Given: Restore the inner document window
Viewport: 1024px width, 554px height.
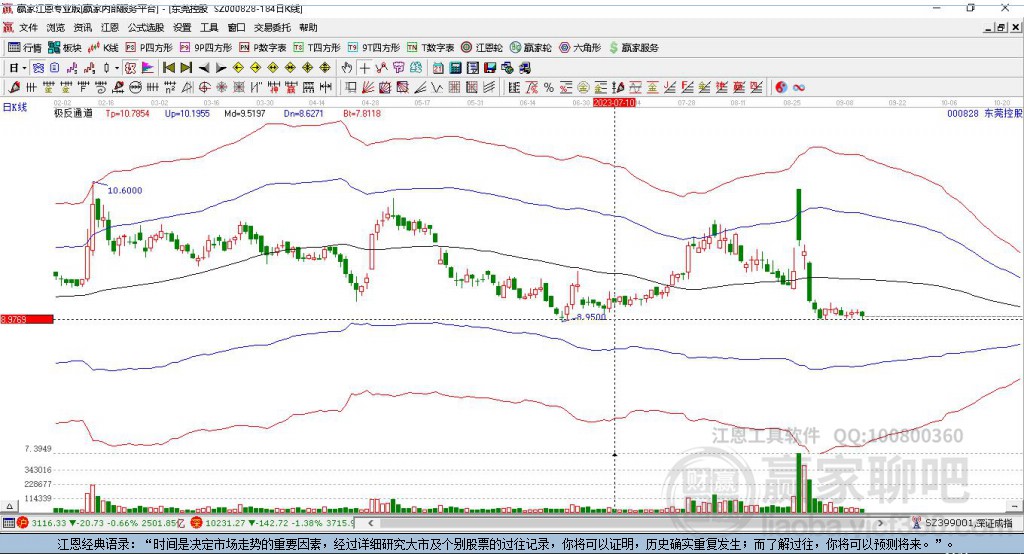Looking at the screenshot, I should click(x=1001, y=27).
